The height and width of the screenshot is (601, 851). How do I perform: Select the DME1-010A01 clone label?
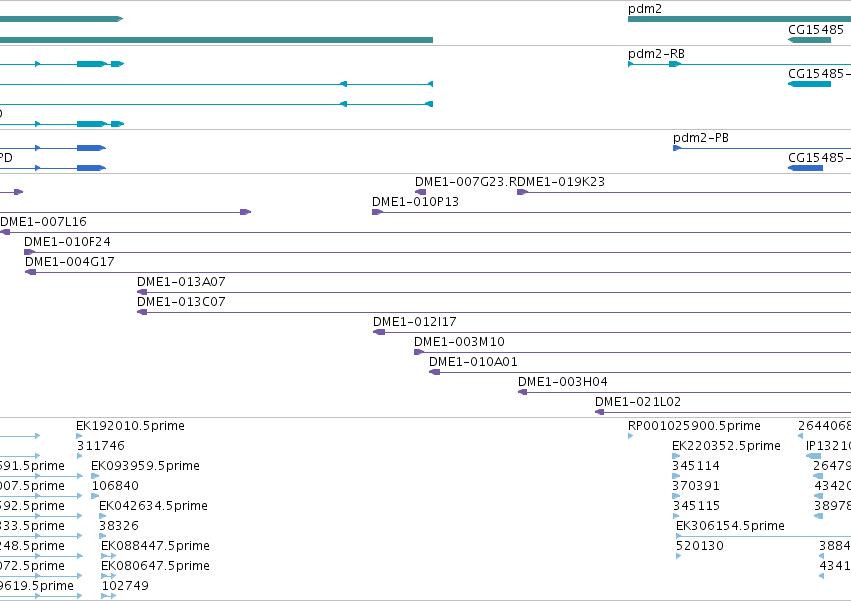473,362
